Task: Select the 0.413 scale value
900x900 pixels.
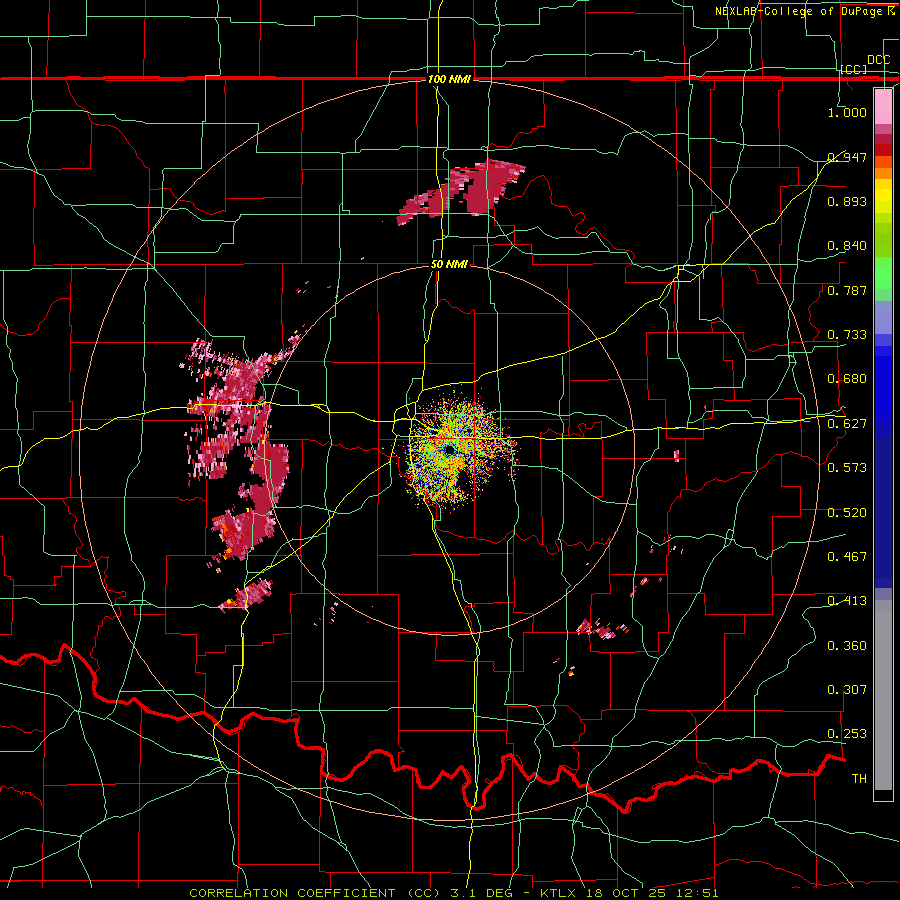Action: click(847, 601)
